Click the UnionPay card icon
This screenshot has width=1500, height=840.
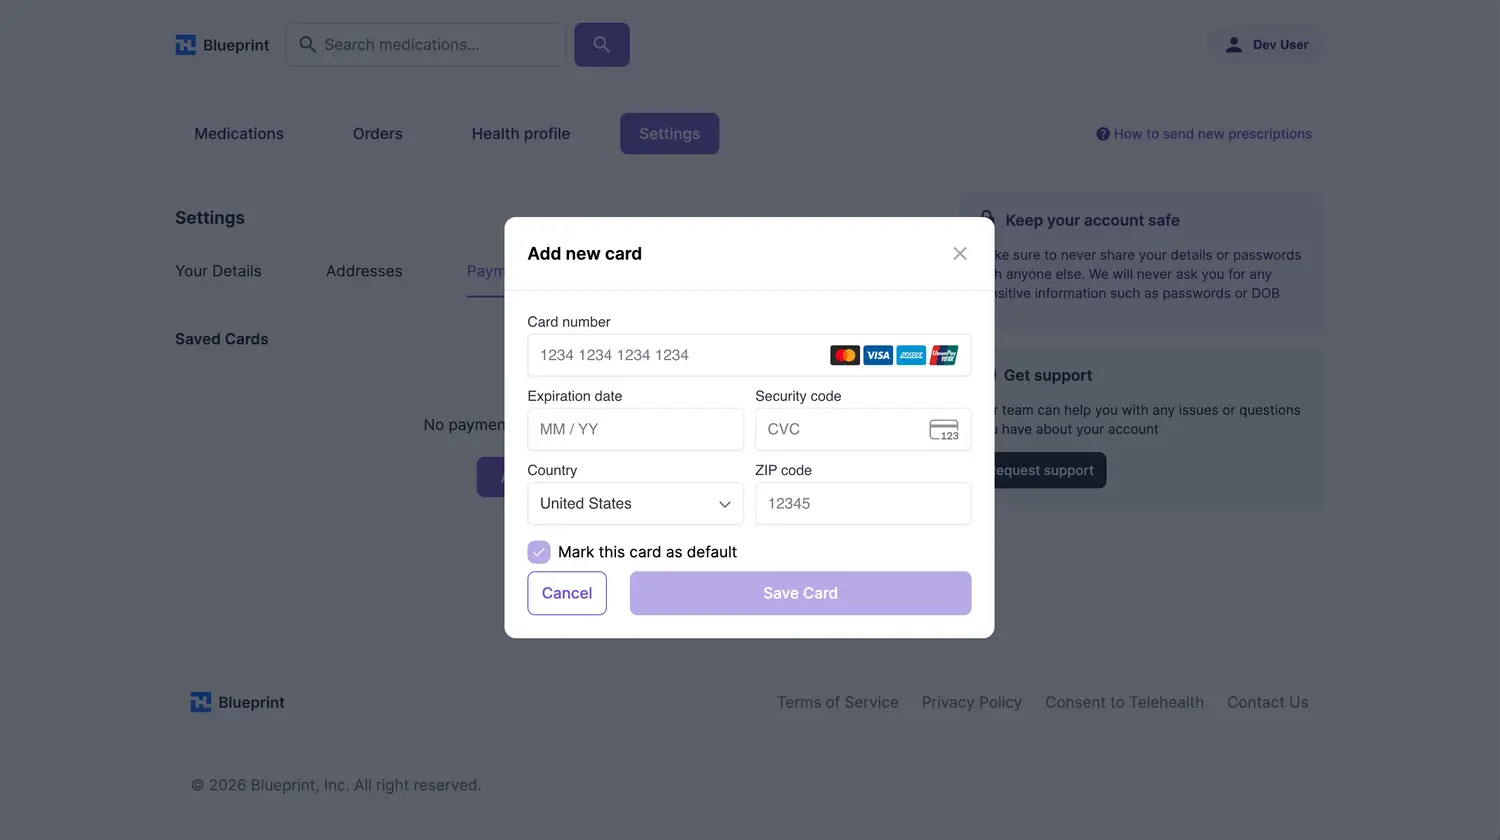click(944, 355)
